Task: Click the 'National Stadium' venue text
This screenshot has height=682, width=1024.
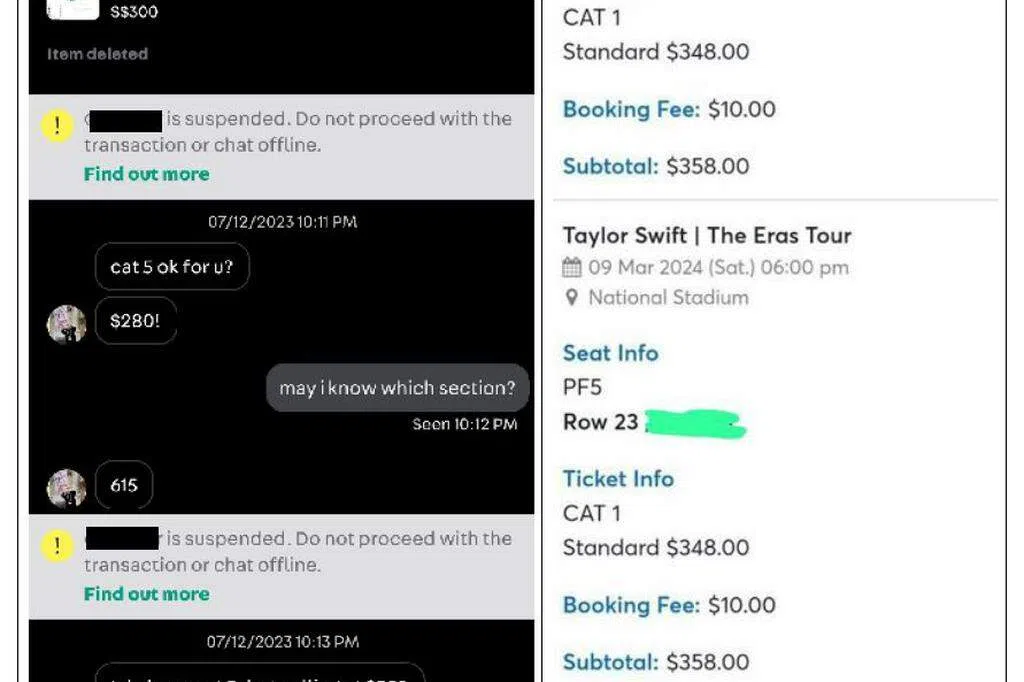Action: click(x=668, y=297)
